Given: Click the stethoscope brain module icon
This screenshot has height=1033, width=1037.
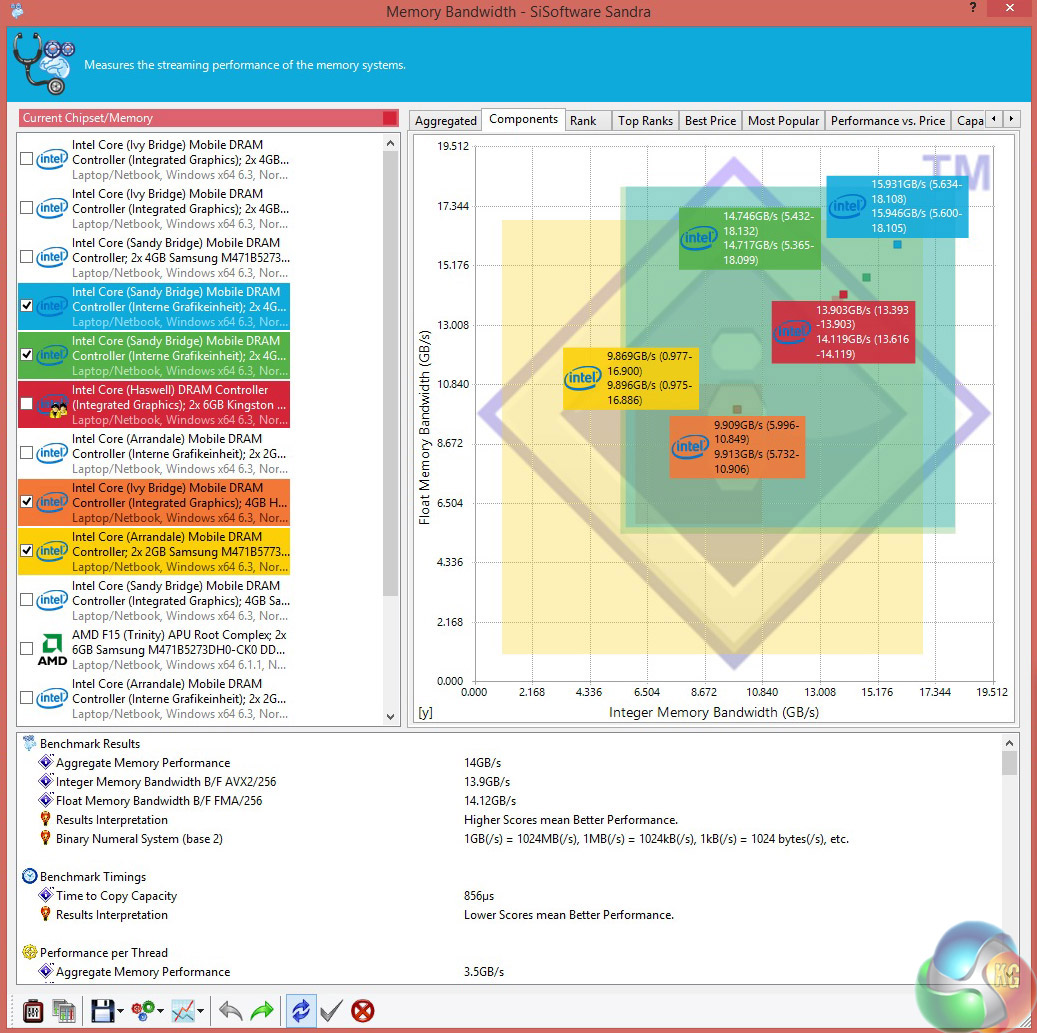Looking at the screenshot, I should pos(44,63).
